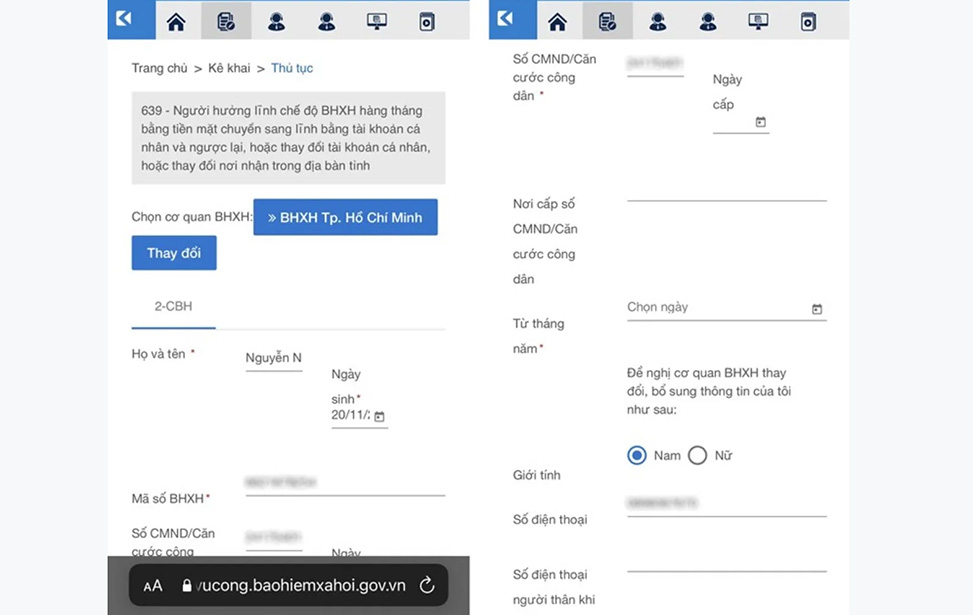This screenshot has width=973, height=615.
Task: Tap the monitor icon in the left screen toolbar
Action: 377,21
